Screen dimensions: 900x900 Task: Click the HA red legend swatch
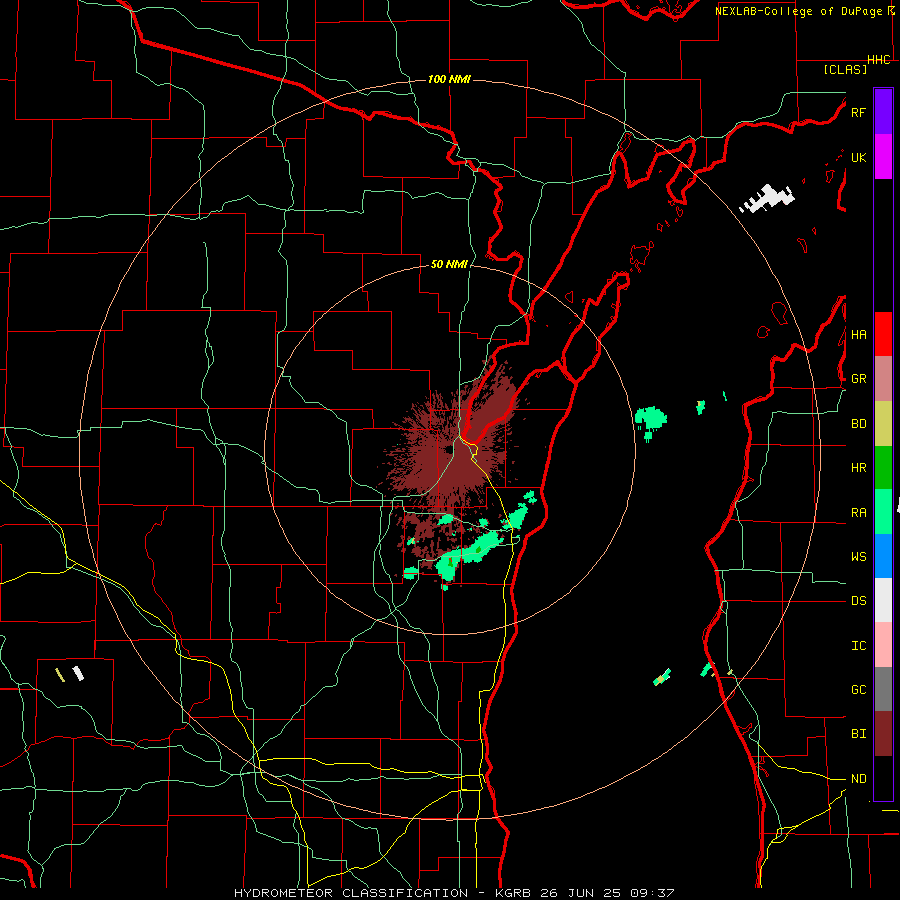click(x=883, y=334)
